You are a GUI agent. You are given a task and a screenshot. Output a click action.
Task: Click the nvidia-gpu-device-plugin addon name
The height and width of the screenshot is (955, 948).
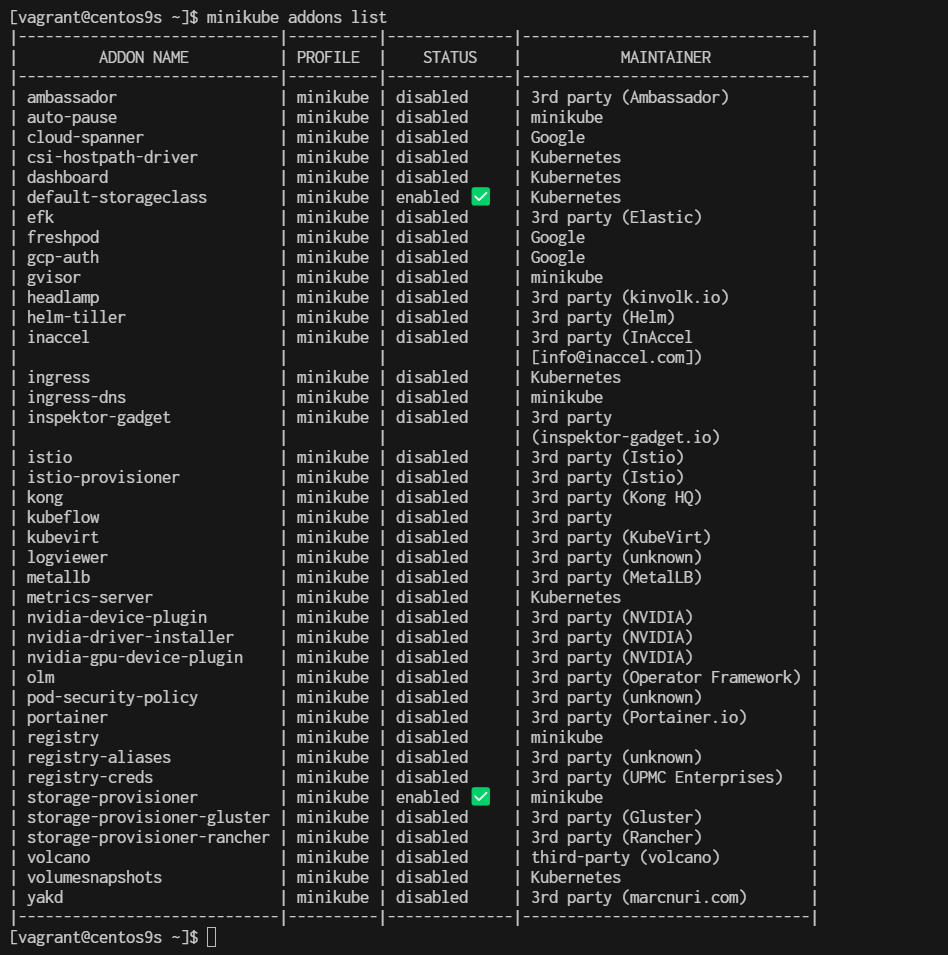tap(135, 657)
